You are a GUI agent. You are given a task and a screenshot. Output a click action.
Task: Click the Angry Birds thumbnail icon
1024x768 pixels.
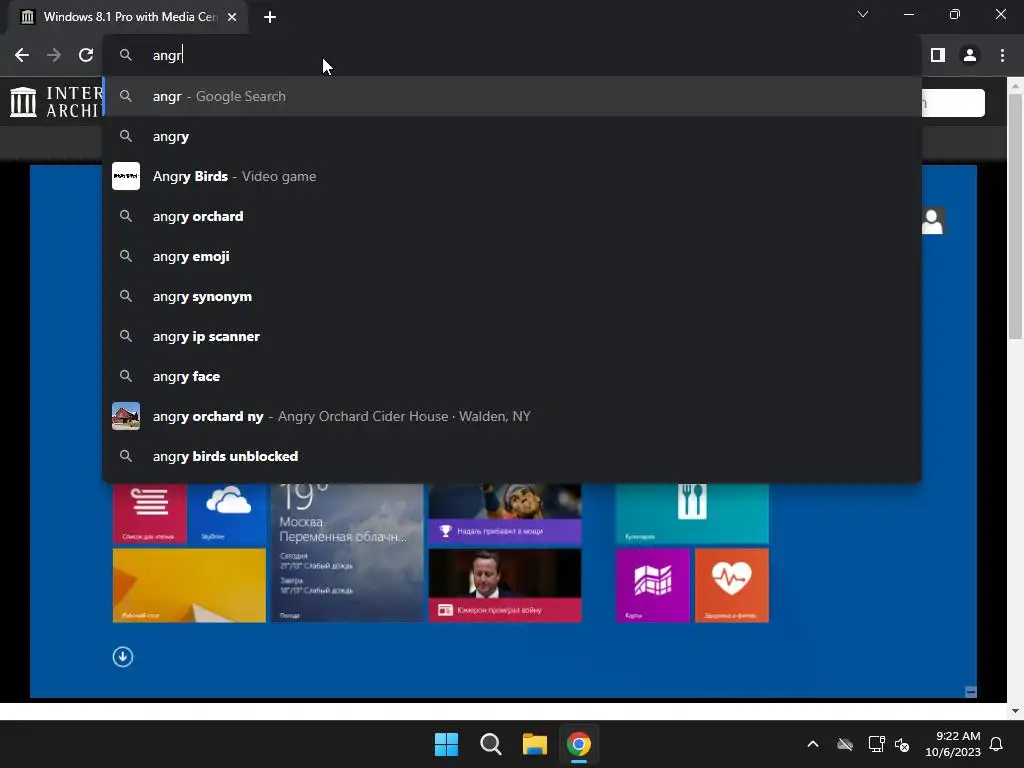click(x=126, y=176)
